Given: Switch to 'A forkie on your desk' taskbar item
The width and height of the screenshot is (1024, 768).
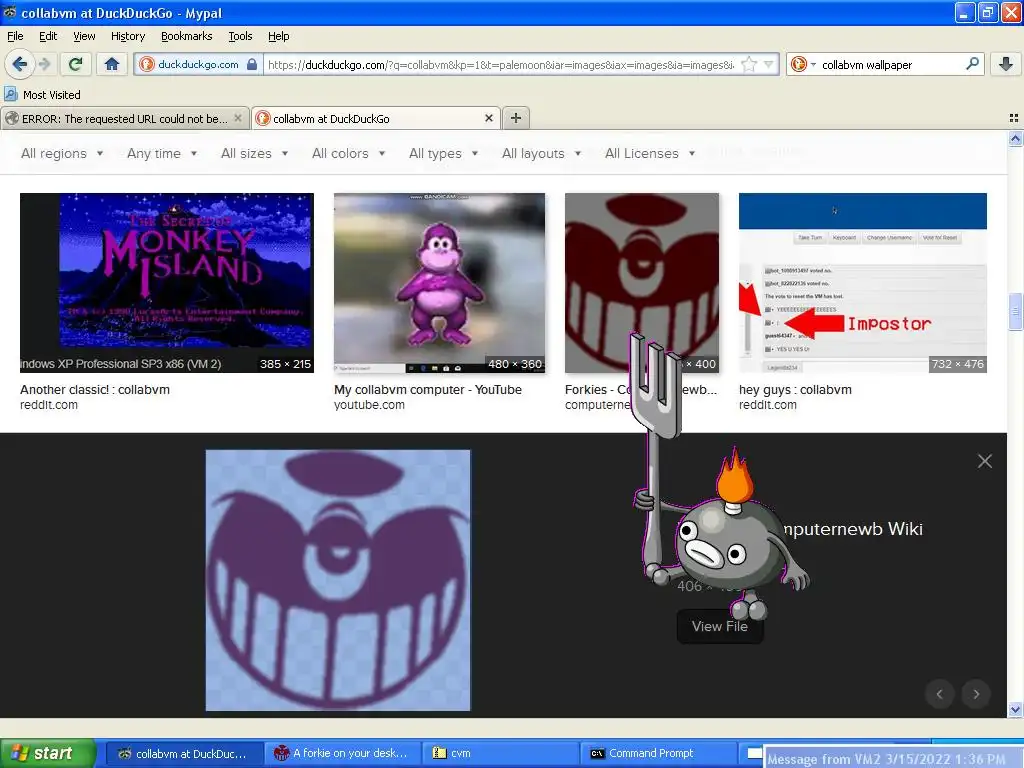Looking at the screenshot, I should pyautogui.click(x=342, y=753).
